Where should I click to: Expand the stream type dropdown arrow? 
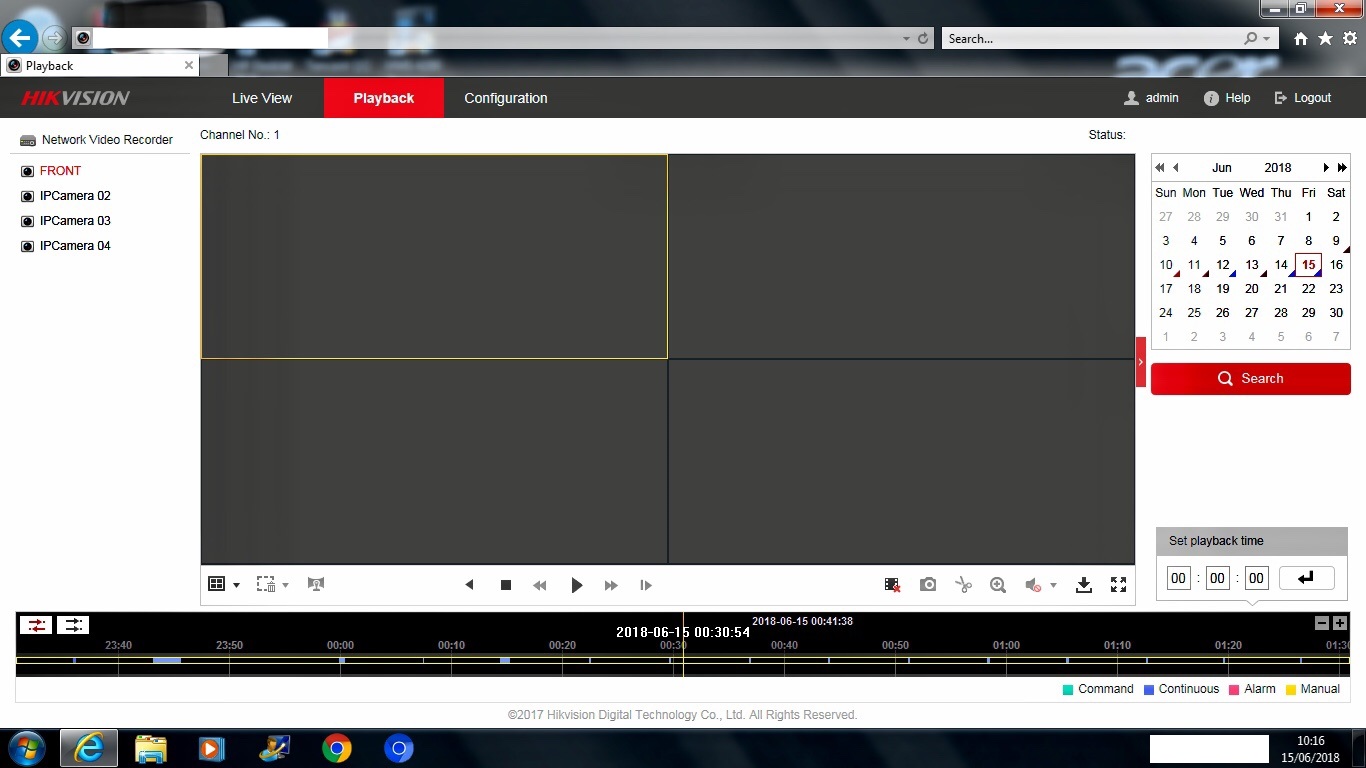[x=285, y=585]
